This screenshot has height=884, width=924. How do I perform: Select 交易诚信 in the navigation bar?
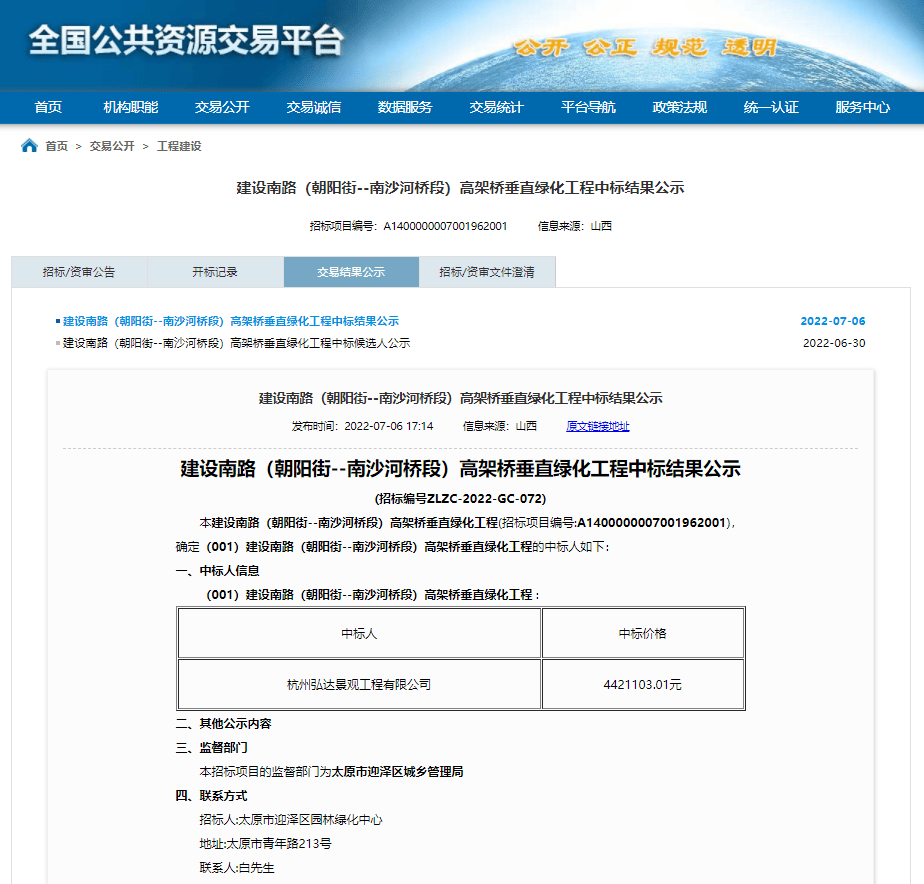[313, 108]
